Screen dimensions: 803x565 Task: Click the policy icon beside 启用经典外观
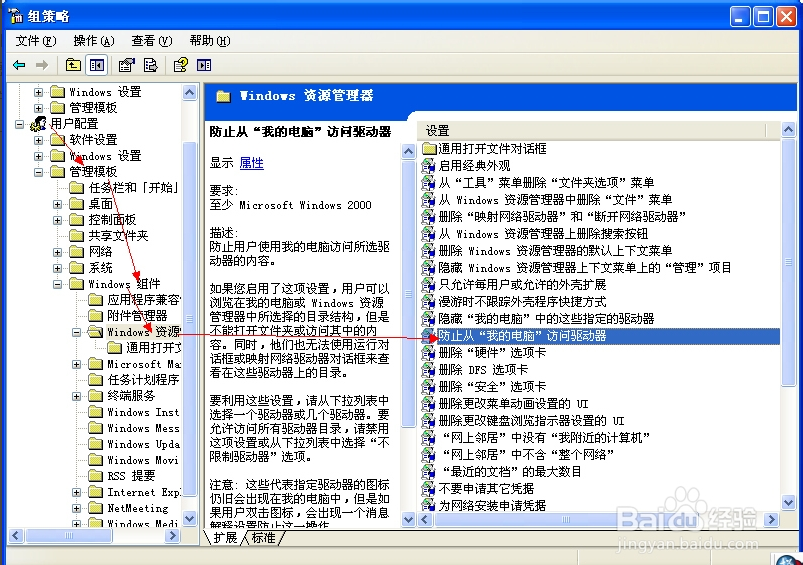[428, 165]
